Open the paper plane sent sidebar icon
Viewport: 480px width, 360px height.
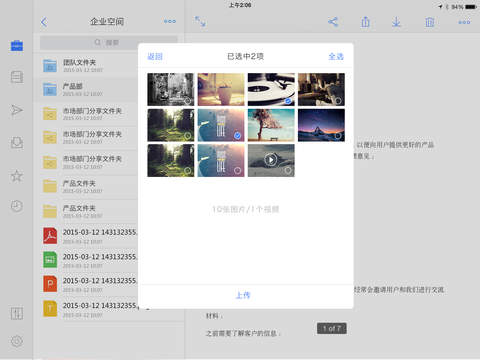coord(17,110)
